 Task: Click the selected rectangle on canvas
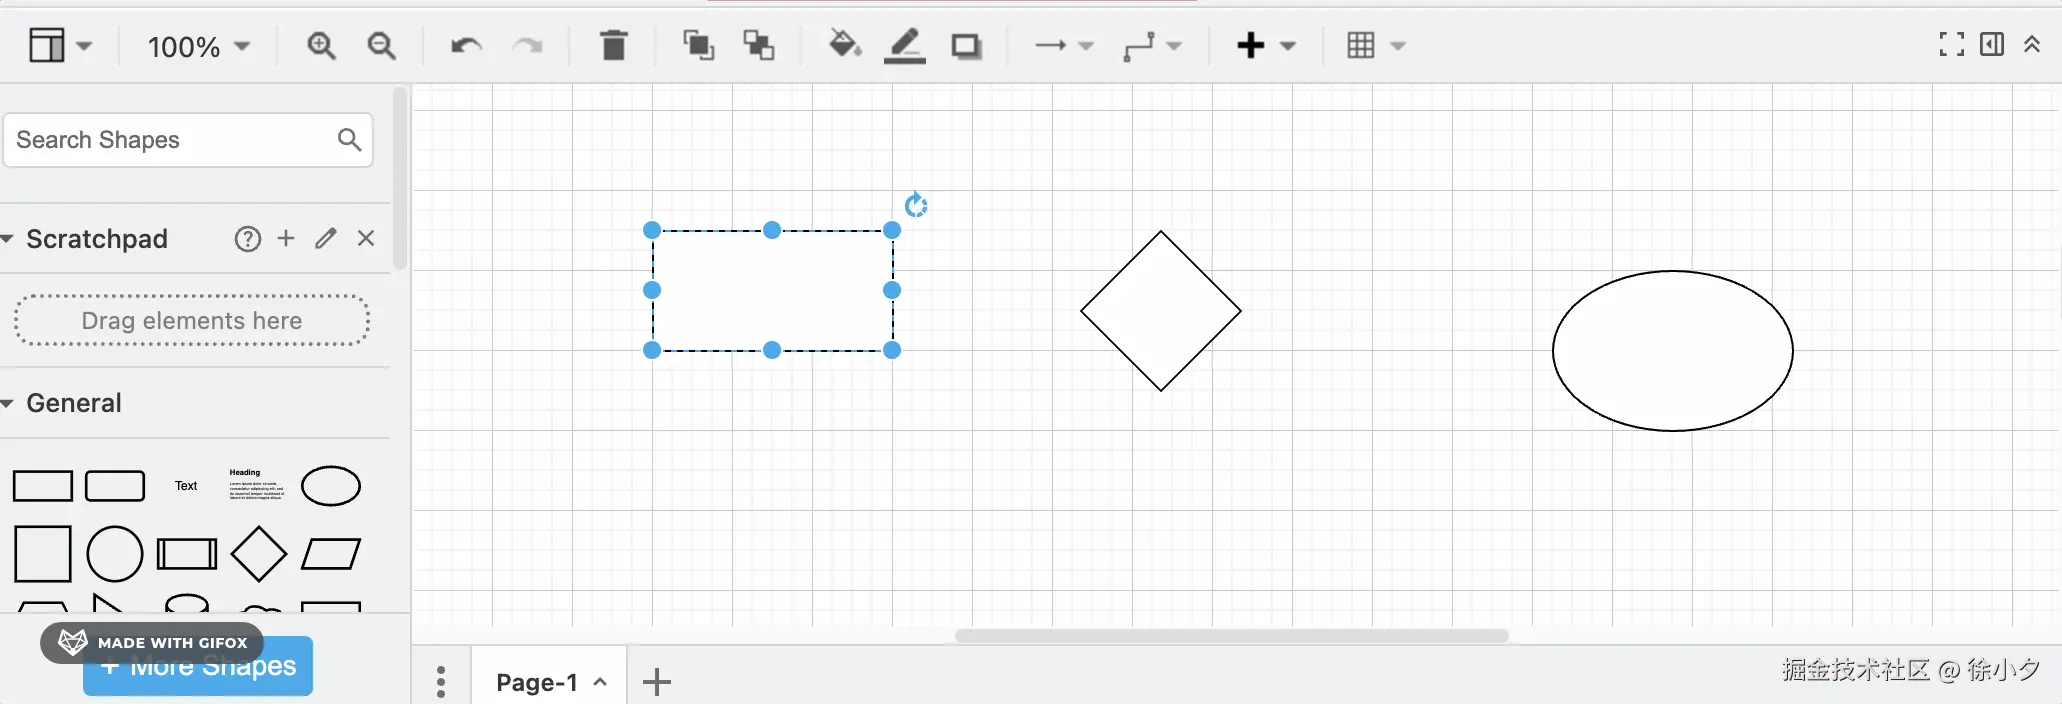pyautogui.click(x=772, y=291)
